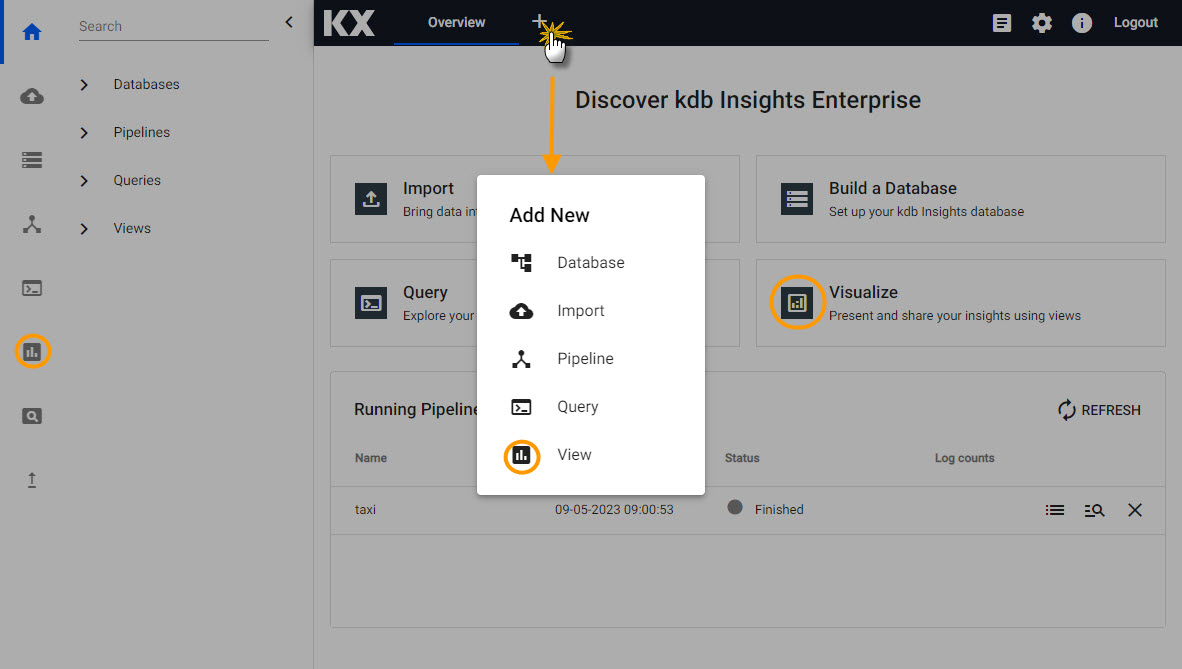Select View in Add New menu
Viewport: 1182px width, 669px height.
coord(591,455)
